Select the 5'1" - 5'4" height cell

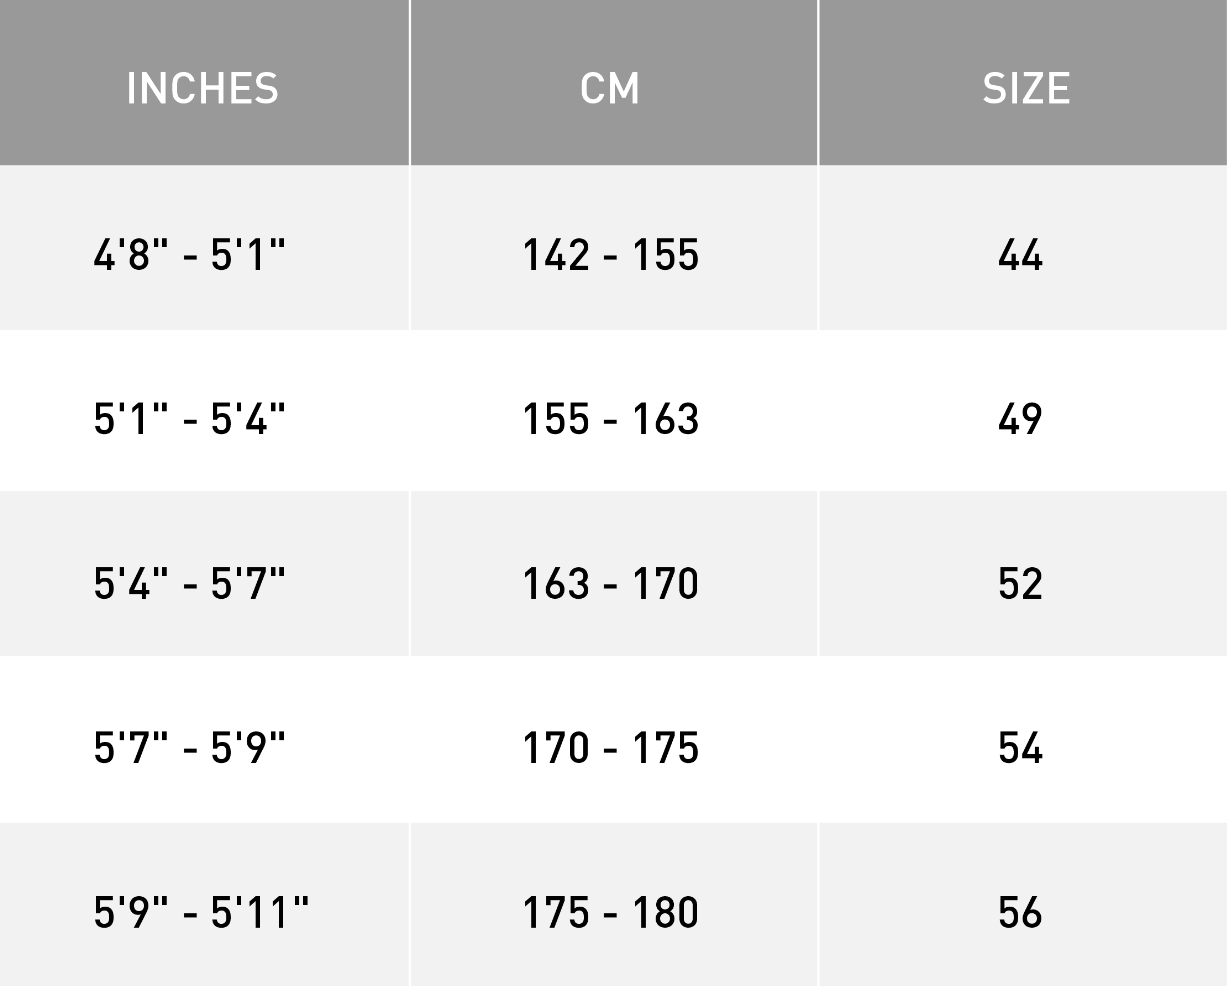coord(190,418)
